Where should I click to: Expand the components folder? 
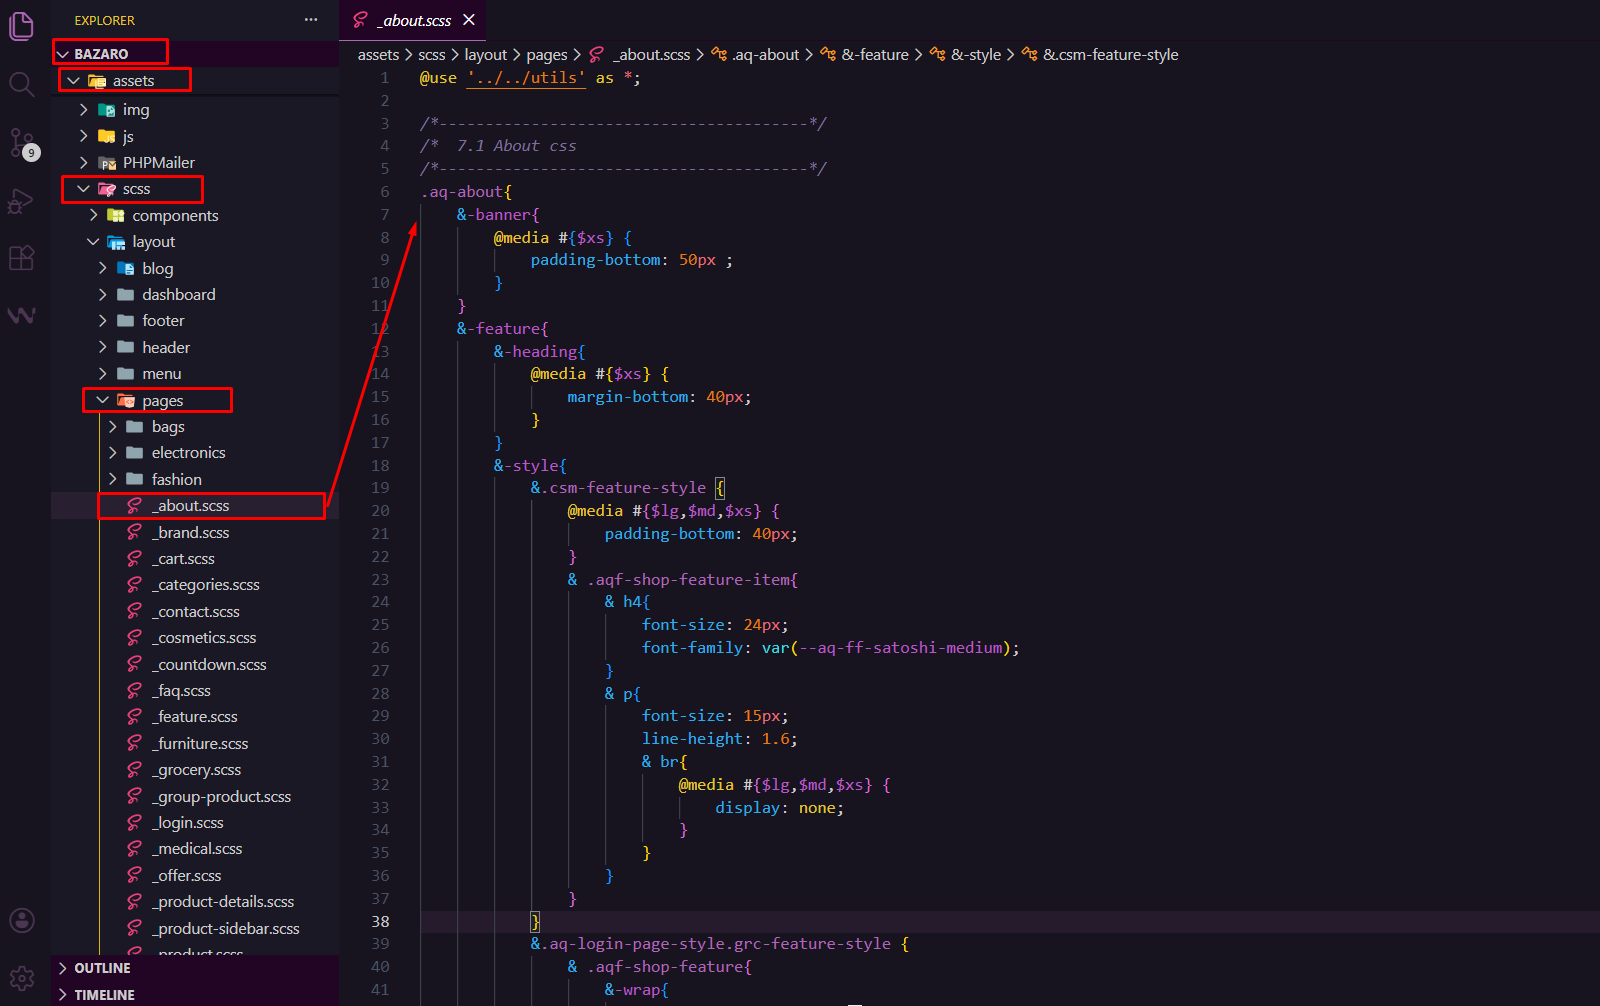pos(174,216)
